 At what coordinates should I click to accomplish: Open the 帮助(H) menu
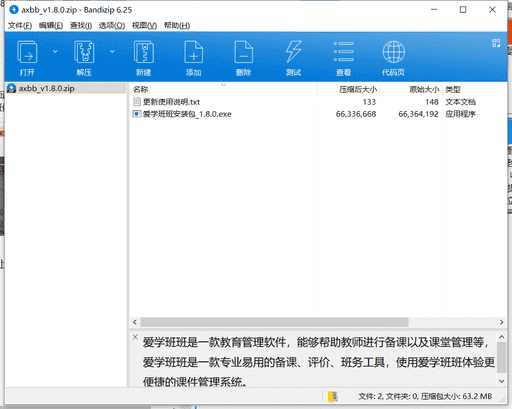click(x=177, y=26)
